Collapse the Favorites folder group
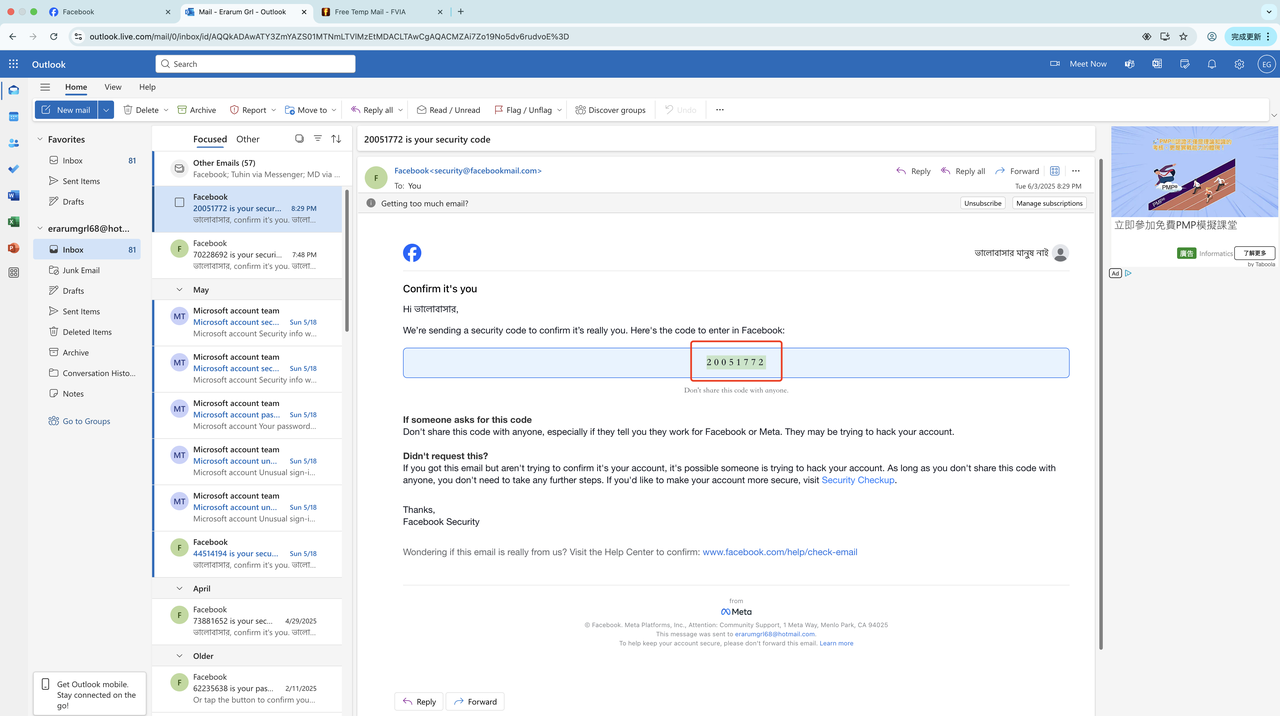The image size is (1280, 716). pos(40,140)
